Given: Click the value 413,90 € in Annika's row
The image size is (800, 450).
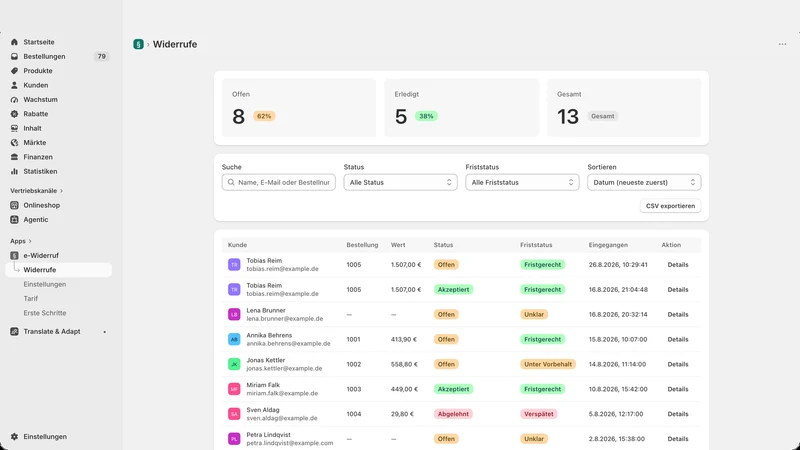Looking at the screenshot, I should tap(404, 339).
